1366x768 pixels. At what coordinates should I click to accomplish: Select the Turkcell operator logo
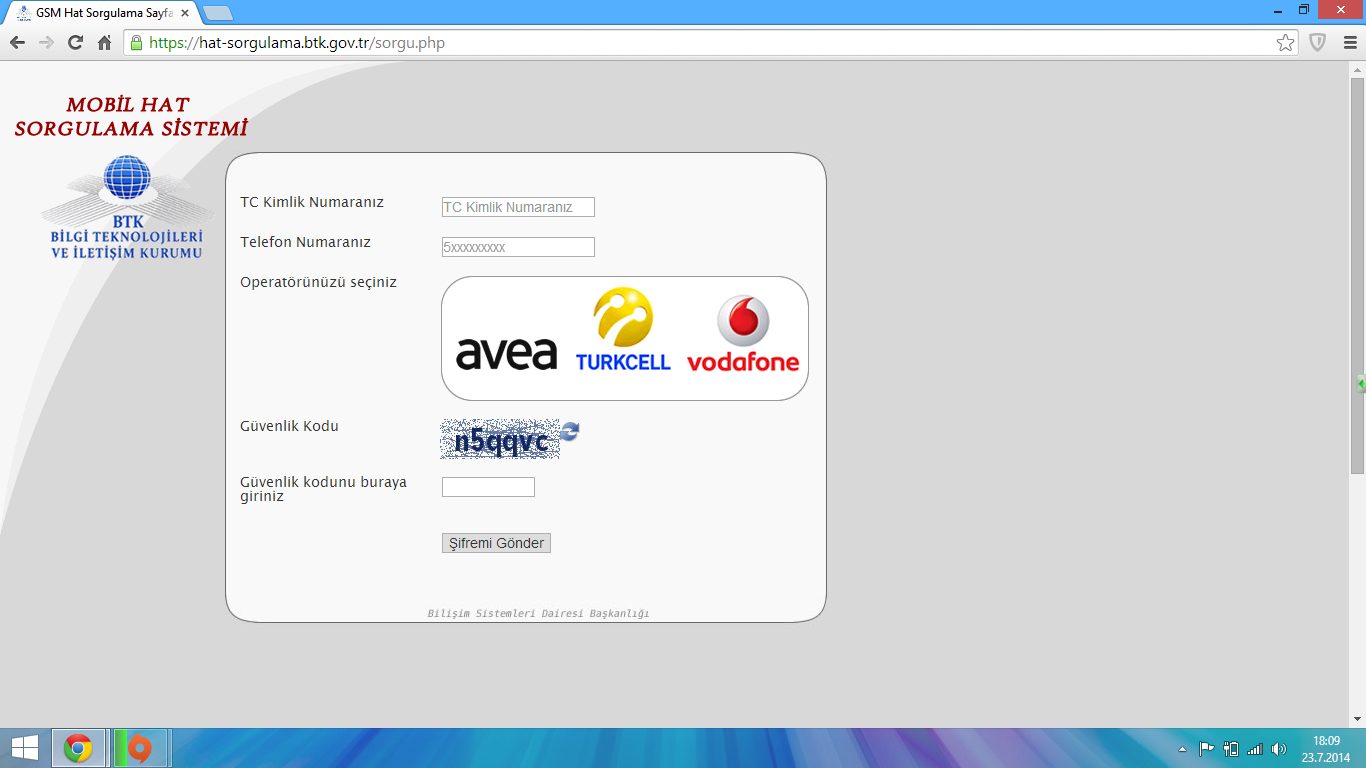[x=623, y=329]
